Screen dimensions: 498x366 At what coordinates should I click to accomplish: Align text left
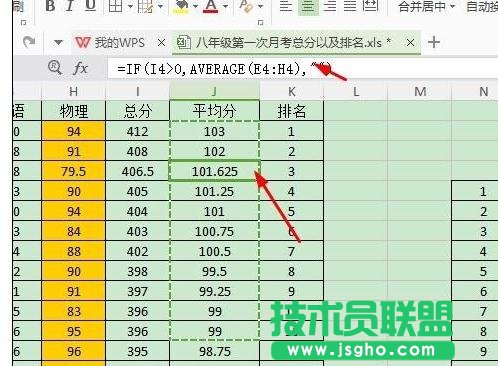coord(286,6)
